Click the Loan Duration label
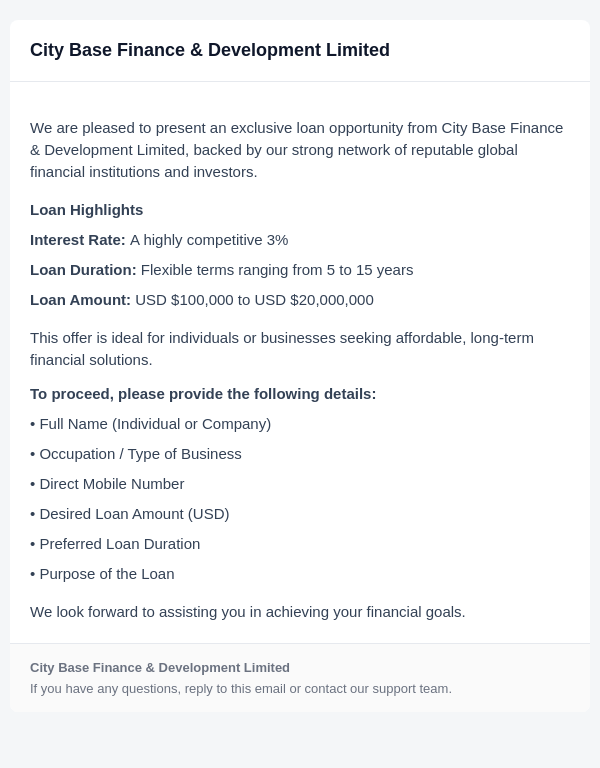 pos(83,270)
